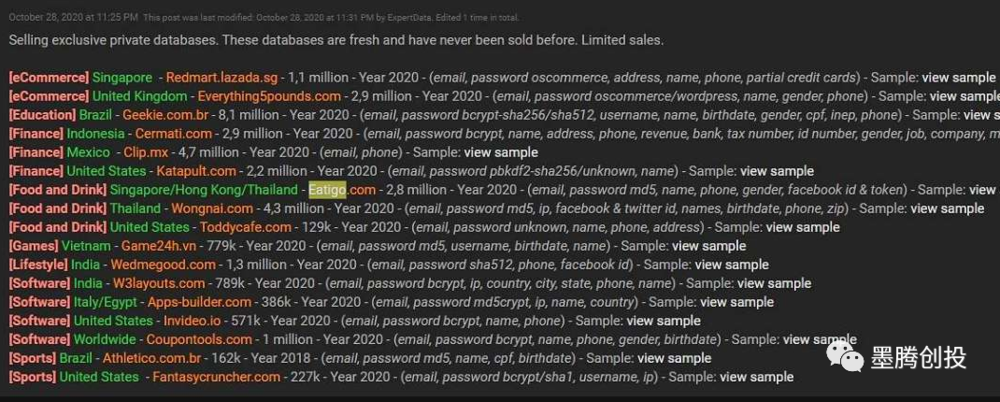Click view sample for Katapult.com
The height and width of the screenshot is (402, 1000).
pos(777,171)
